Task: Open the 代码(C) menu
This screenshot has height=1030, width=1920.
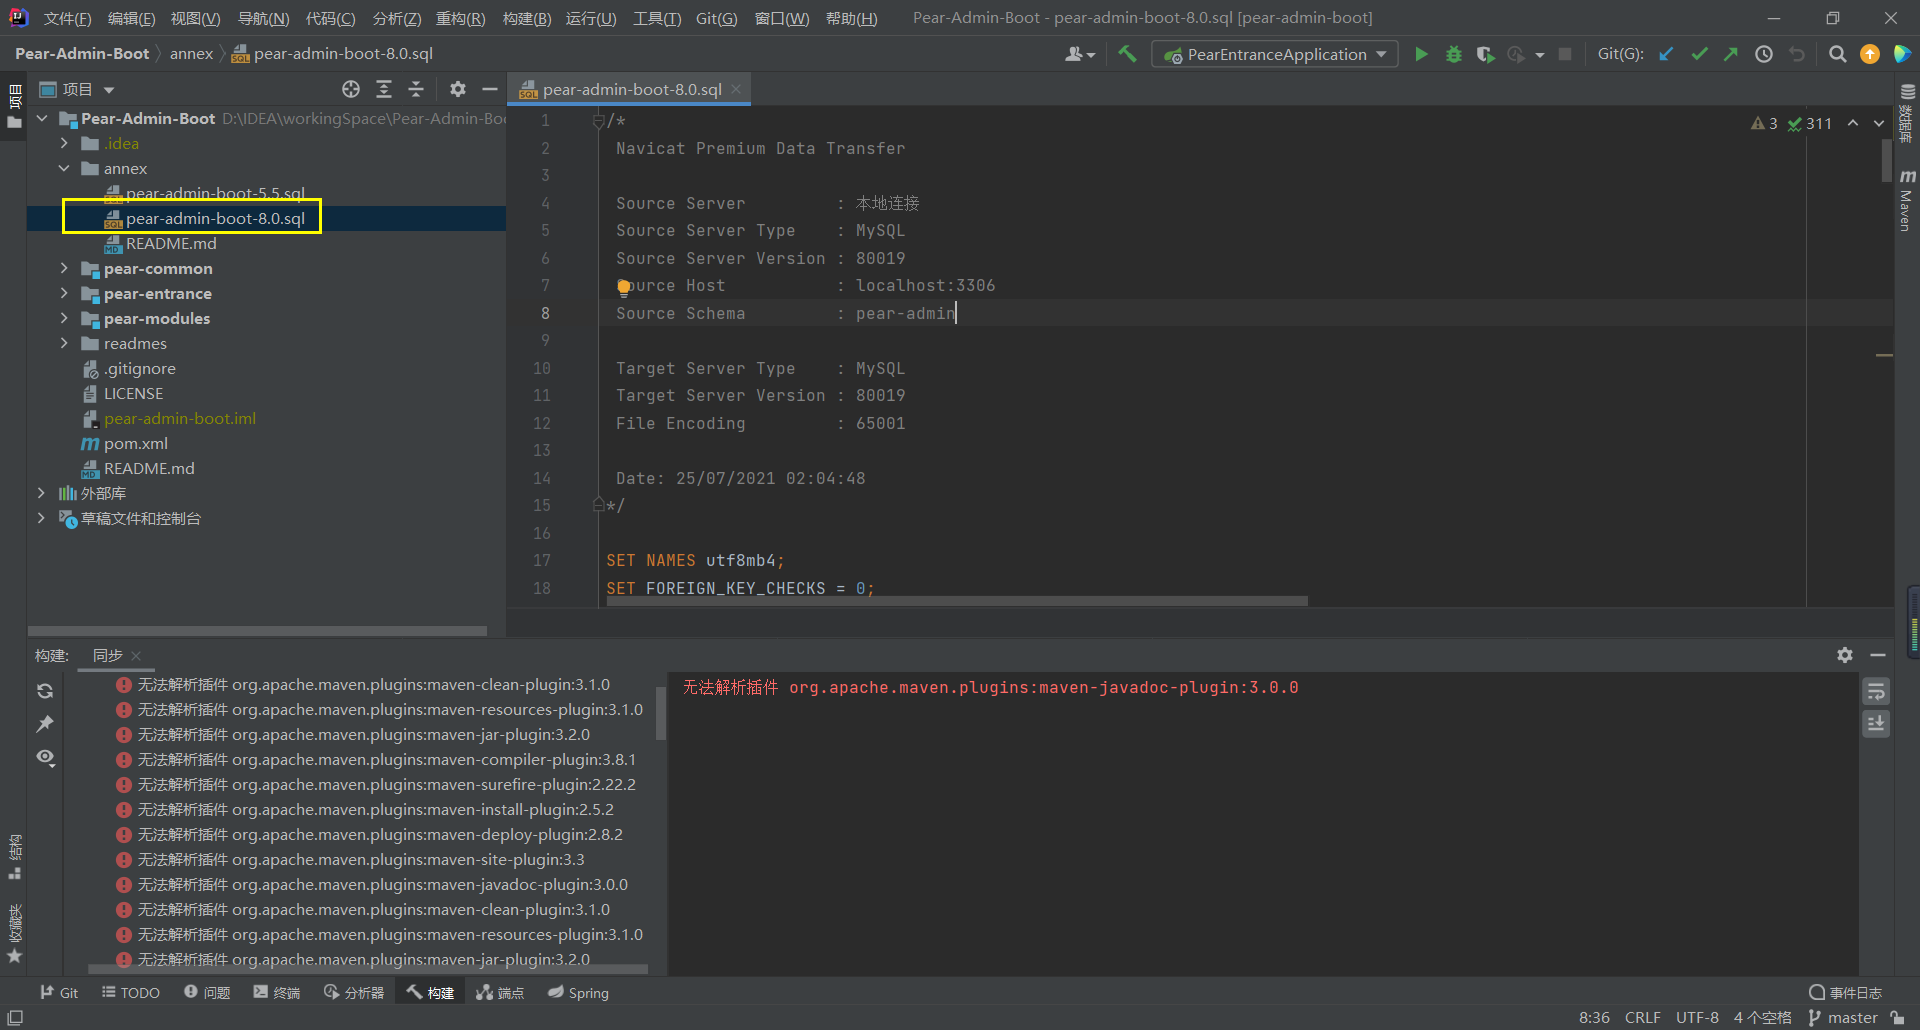Action: tap(330, 17)
